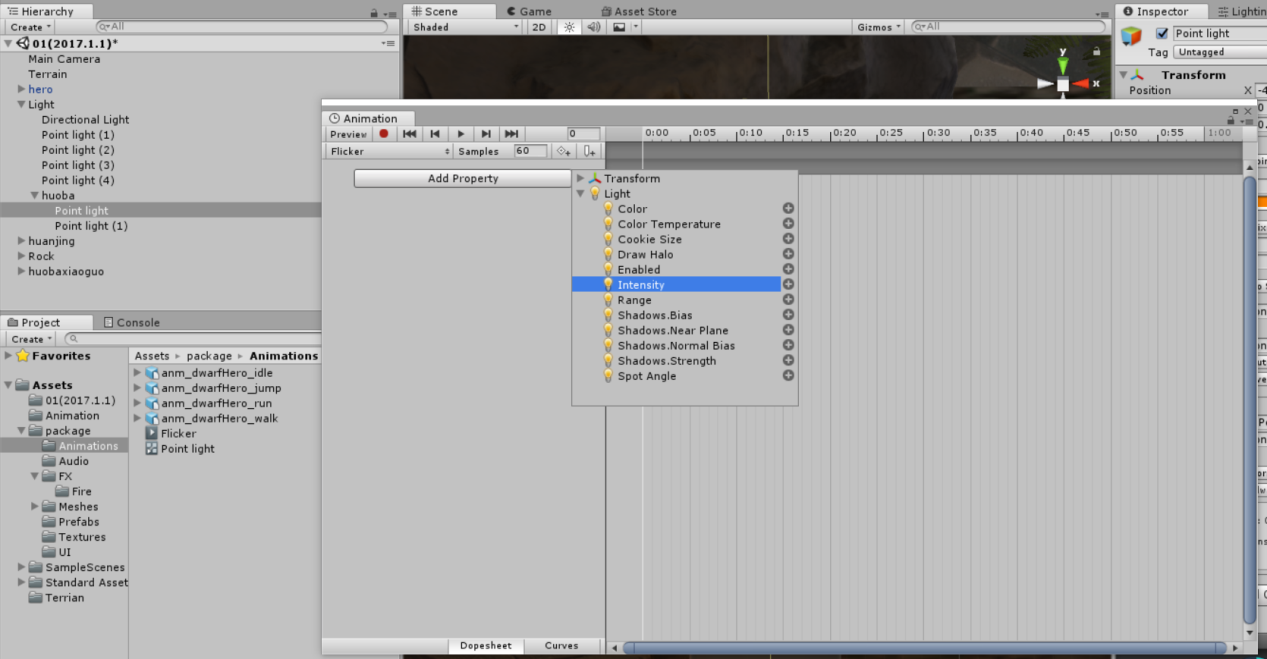This screenshot has height=659, width=1267.
Task: Click the red record button in Animation
Action: click(x=383, y=134)
